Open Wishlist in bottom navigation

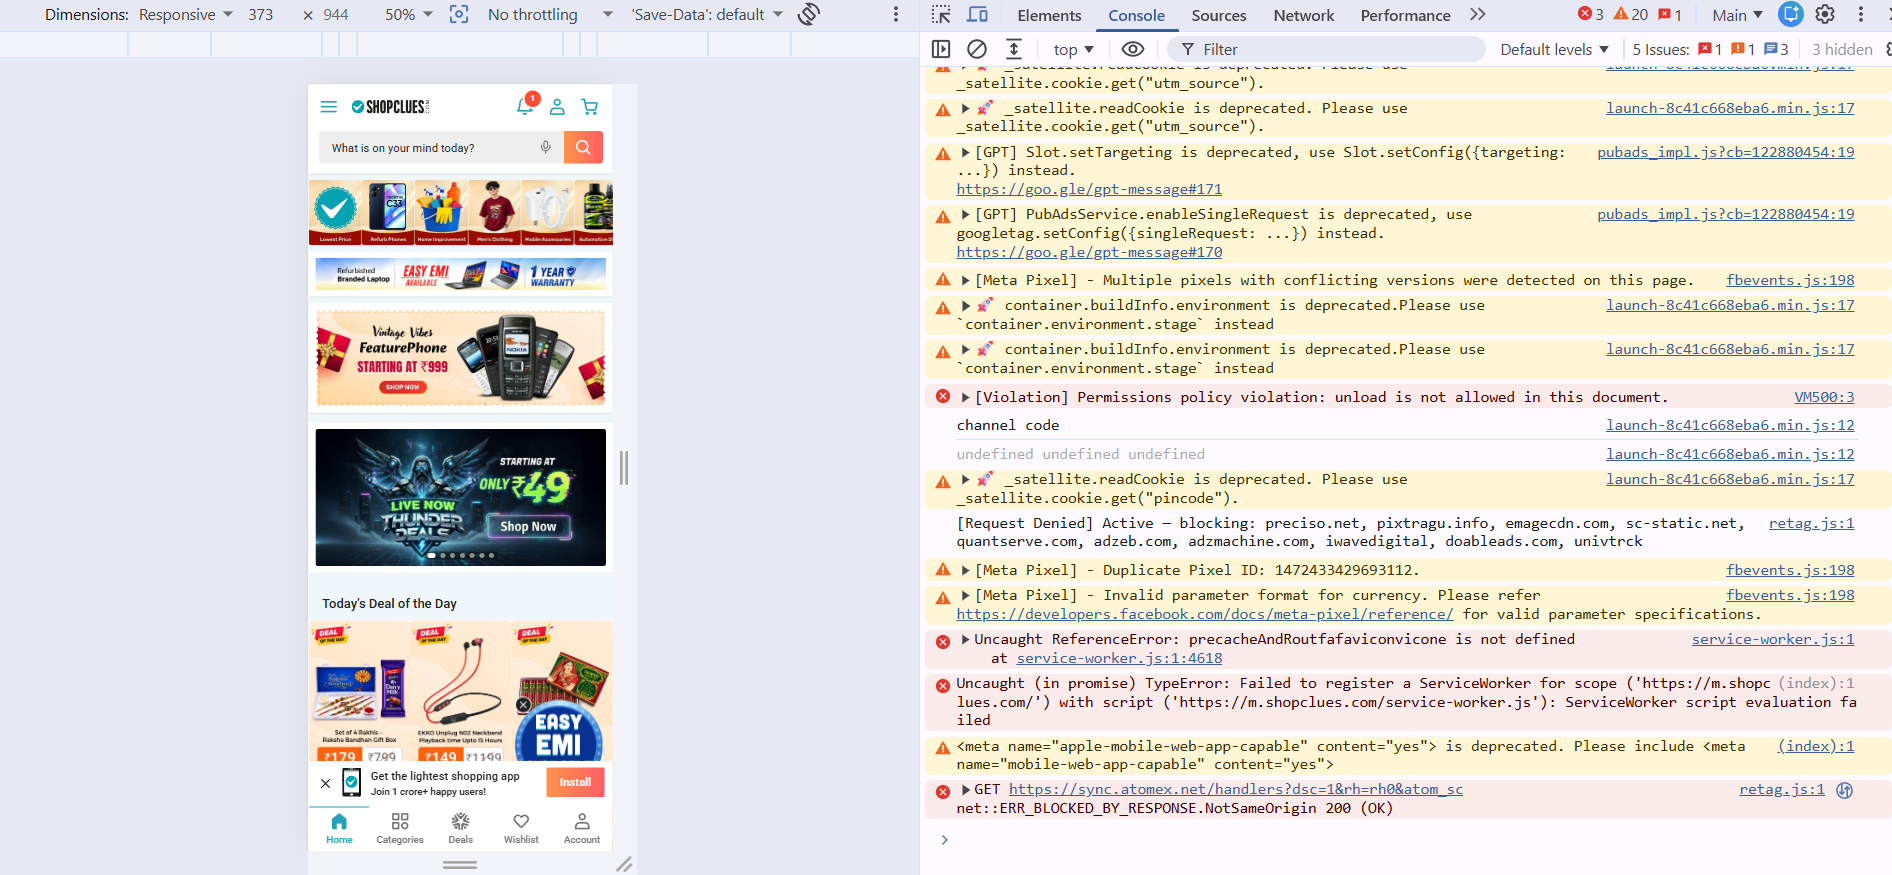click(x=521, y=828)
